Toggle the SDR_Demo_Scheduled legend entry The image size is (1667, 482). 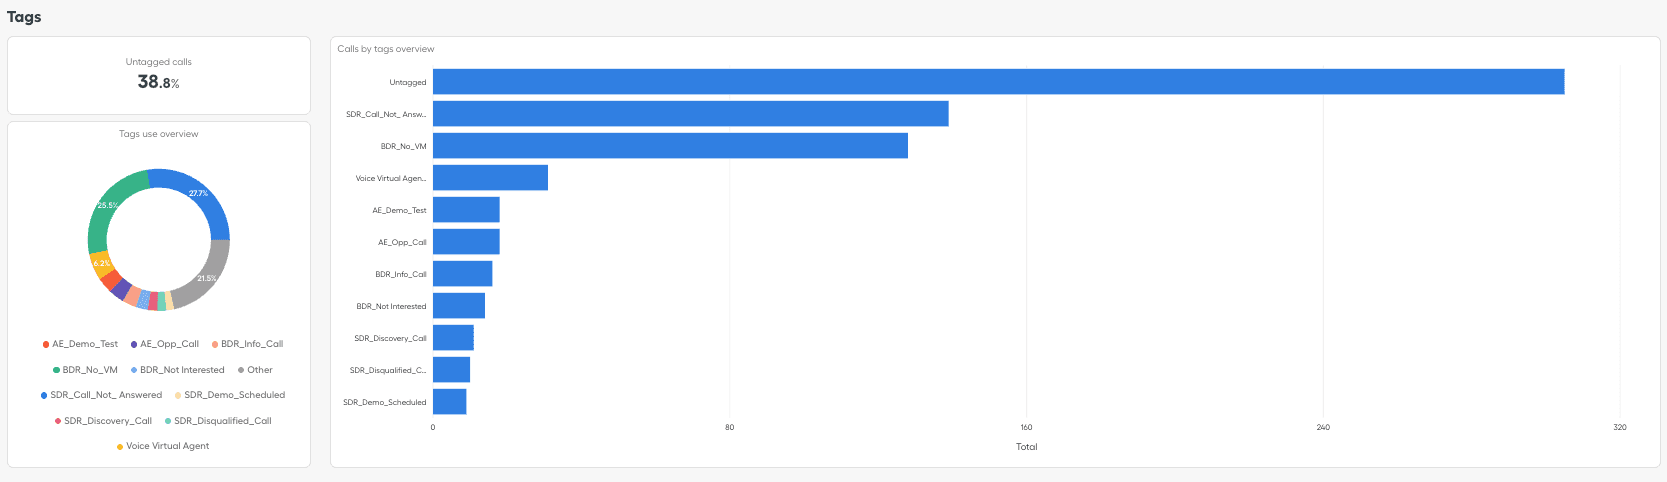point(230,395)
